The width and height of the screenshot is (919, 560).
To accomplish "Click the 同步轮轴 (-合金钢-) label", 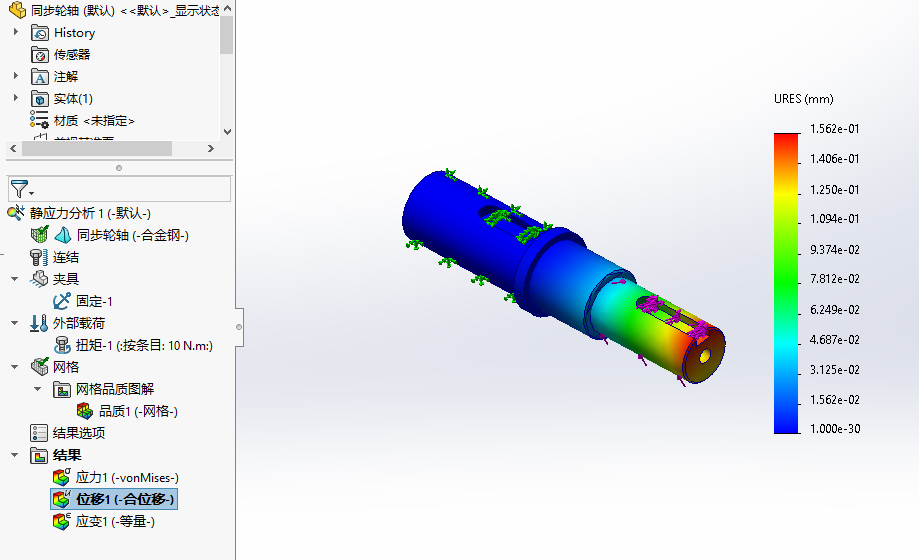I will tap(132, 235).
